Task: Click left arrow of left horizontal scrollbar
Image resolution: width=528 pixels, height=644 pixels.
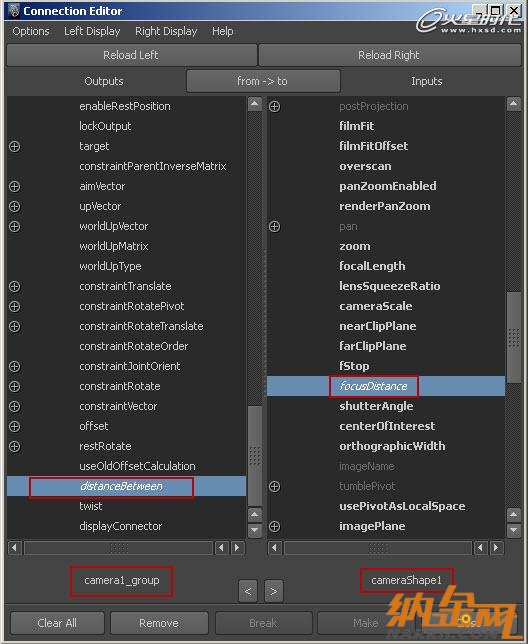Action: pos(14,547)
